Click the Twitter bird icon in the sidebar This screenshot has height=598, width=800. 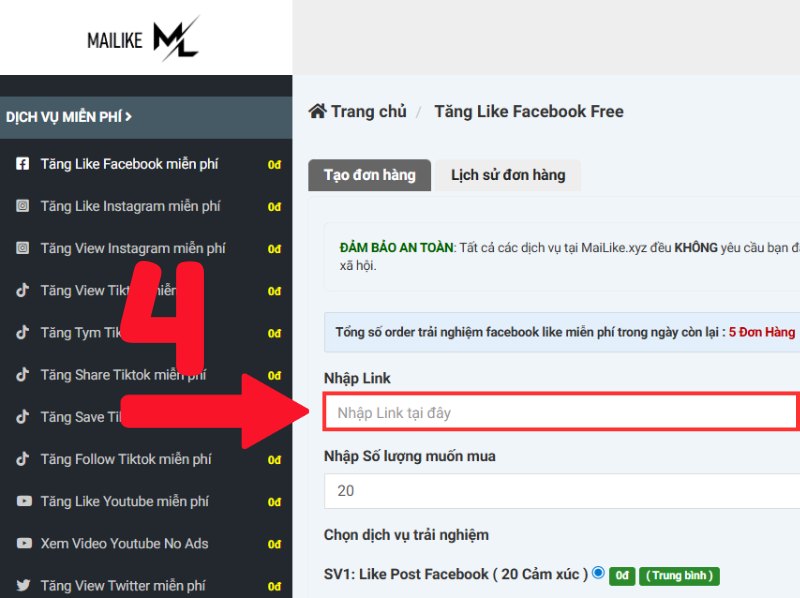pos(23,585)
